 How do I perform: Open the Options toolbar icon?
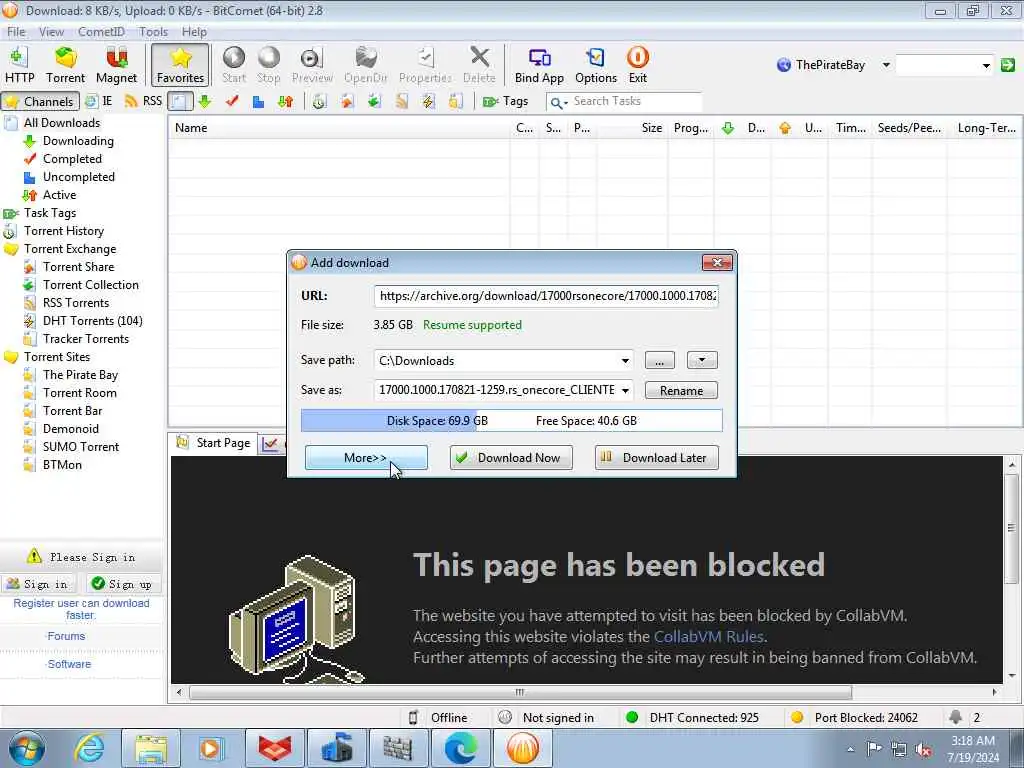pyautogui.click(x=596, y=65)
